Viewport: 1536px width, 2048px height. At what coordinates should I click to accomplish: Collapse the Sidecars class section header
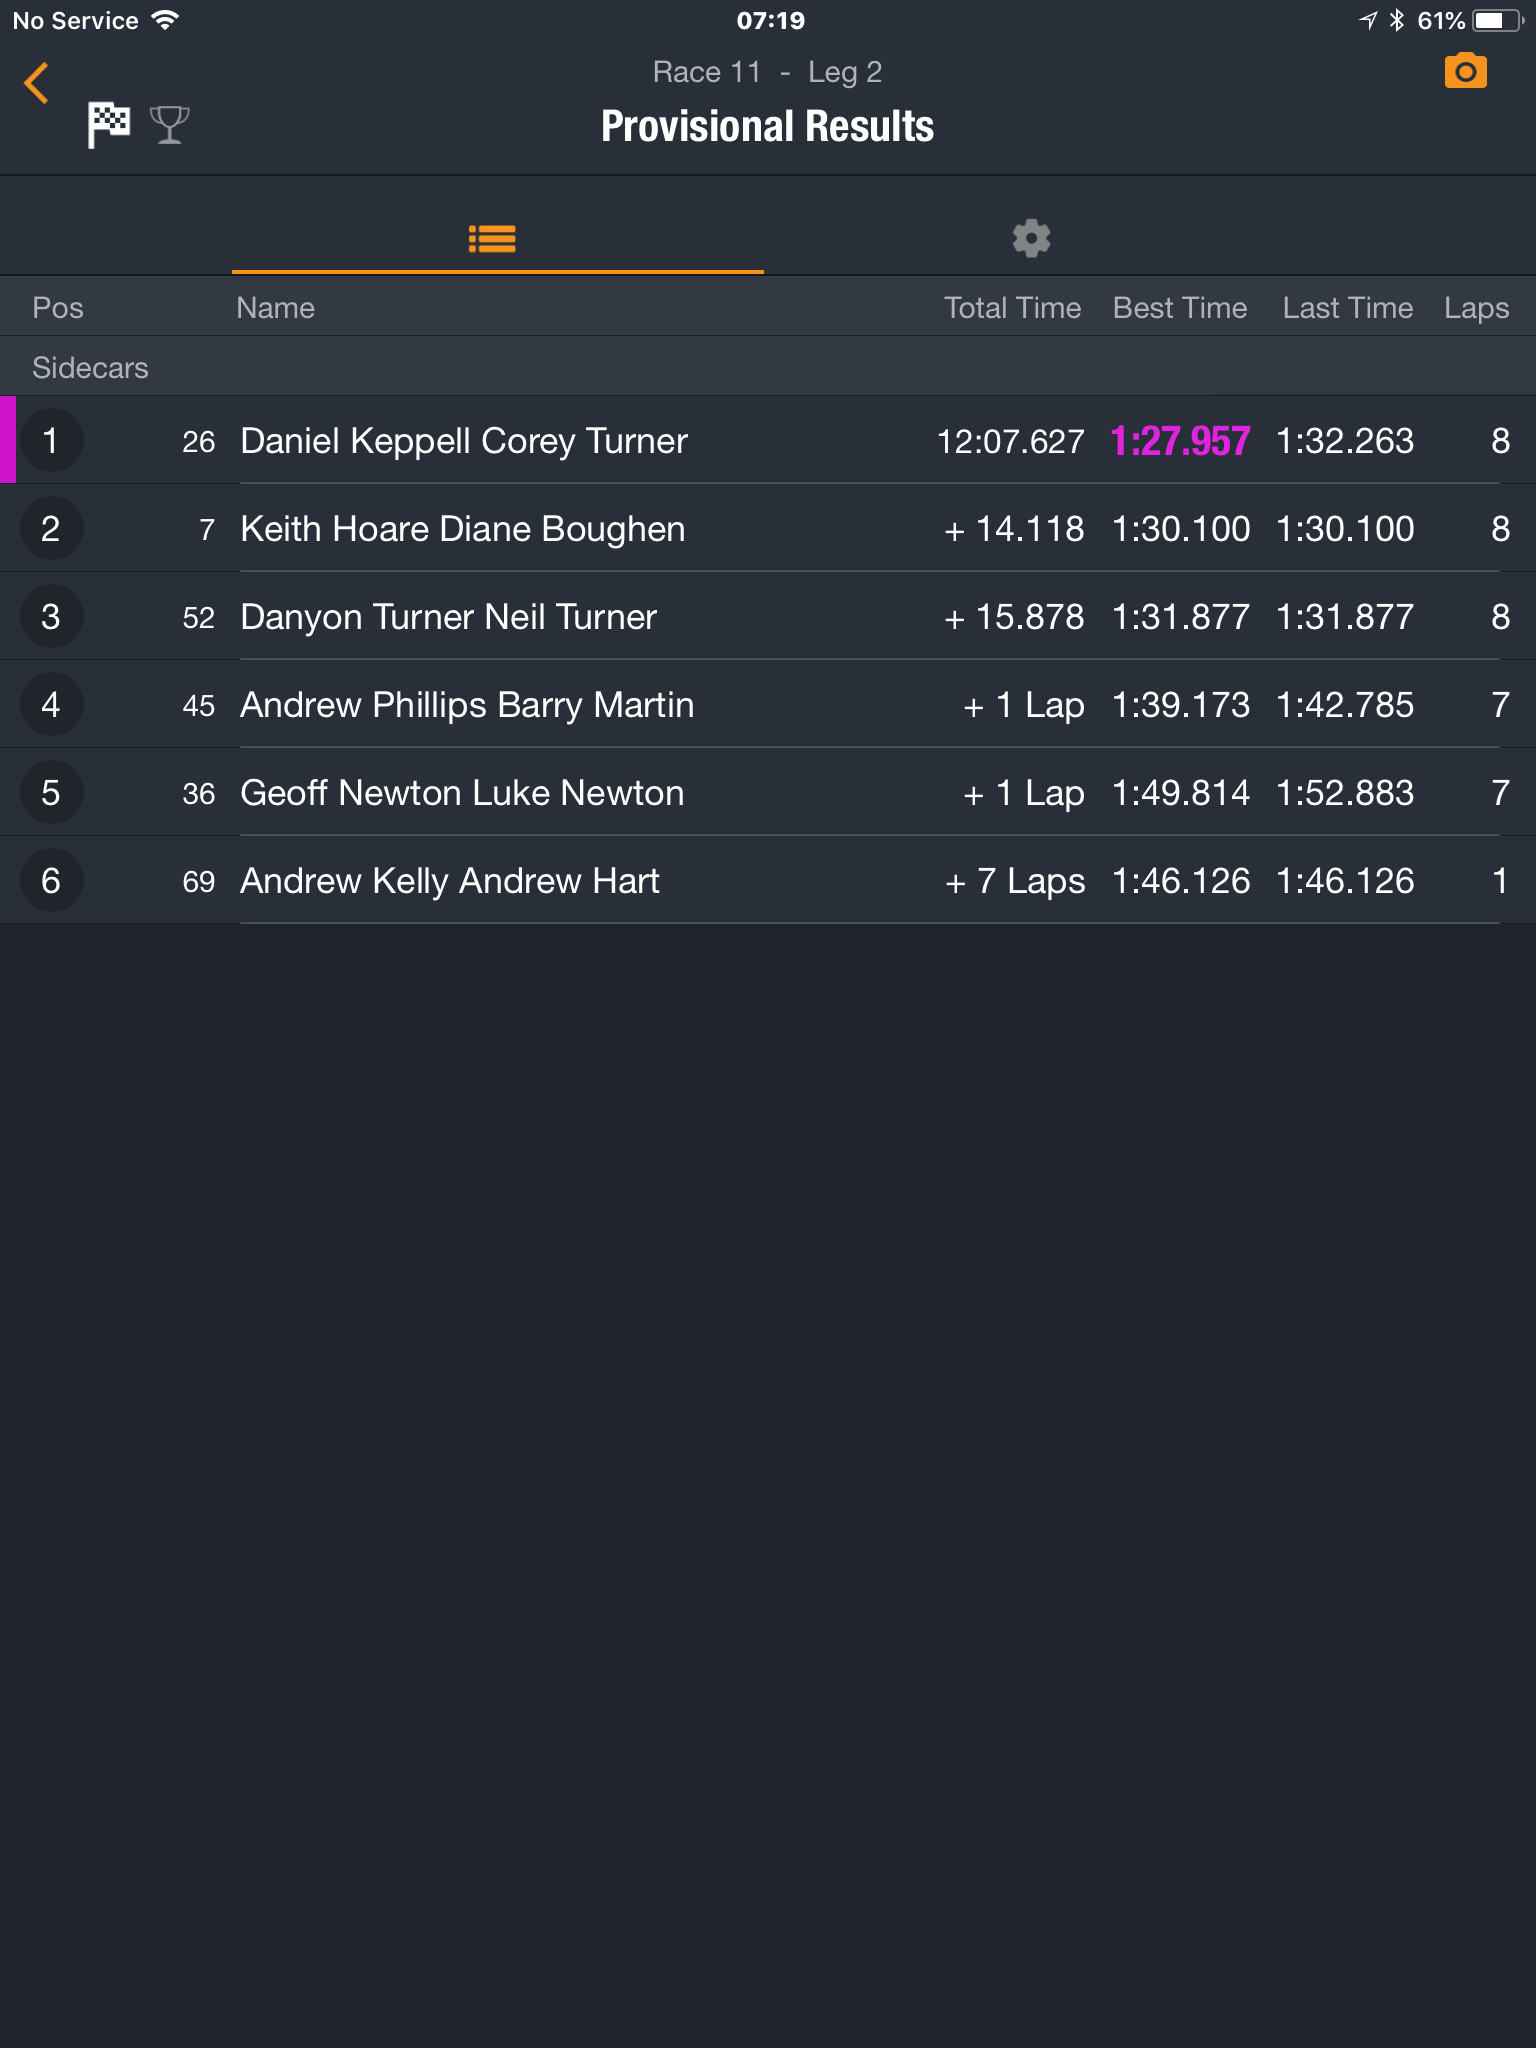[768, 367]
